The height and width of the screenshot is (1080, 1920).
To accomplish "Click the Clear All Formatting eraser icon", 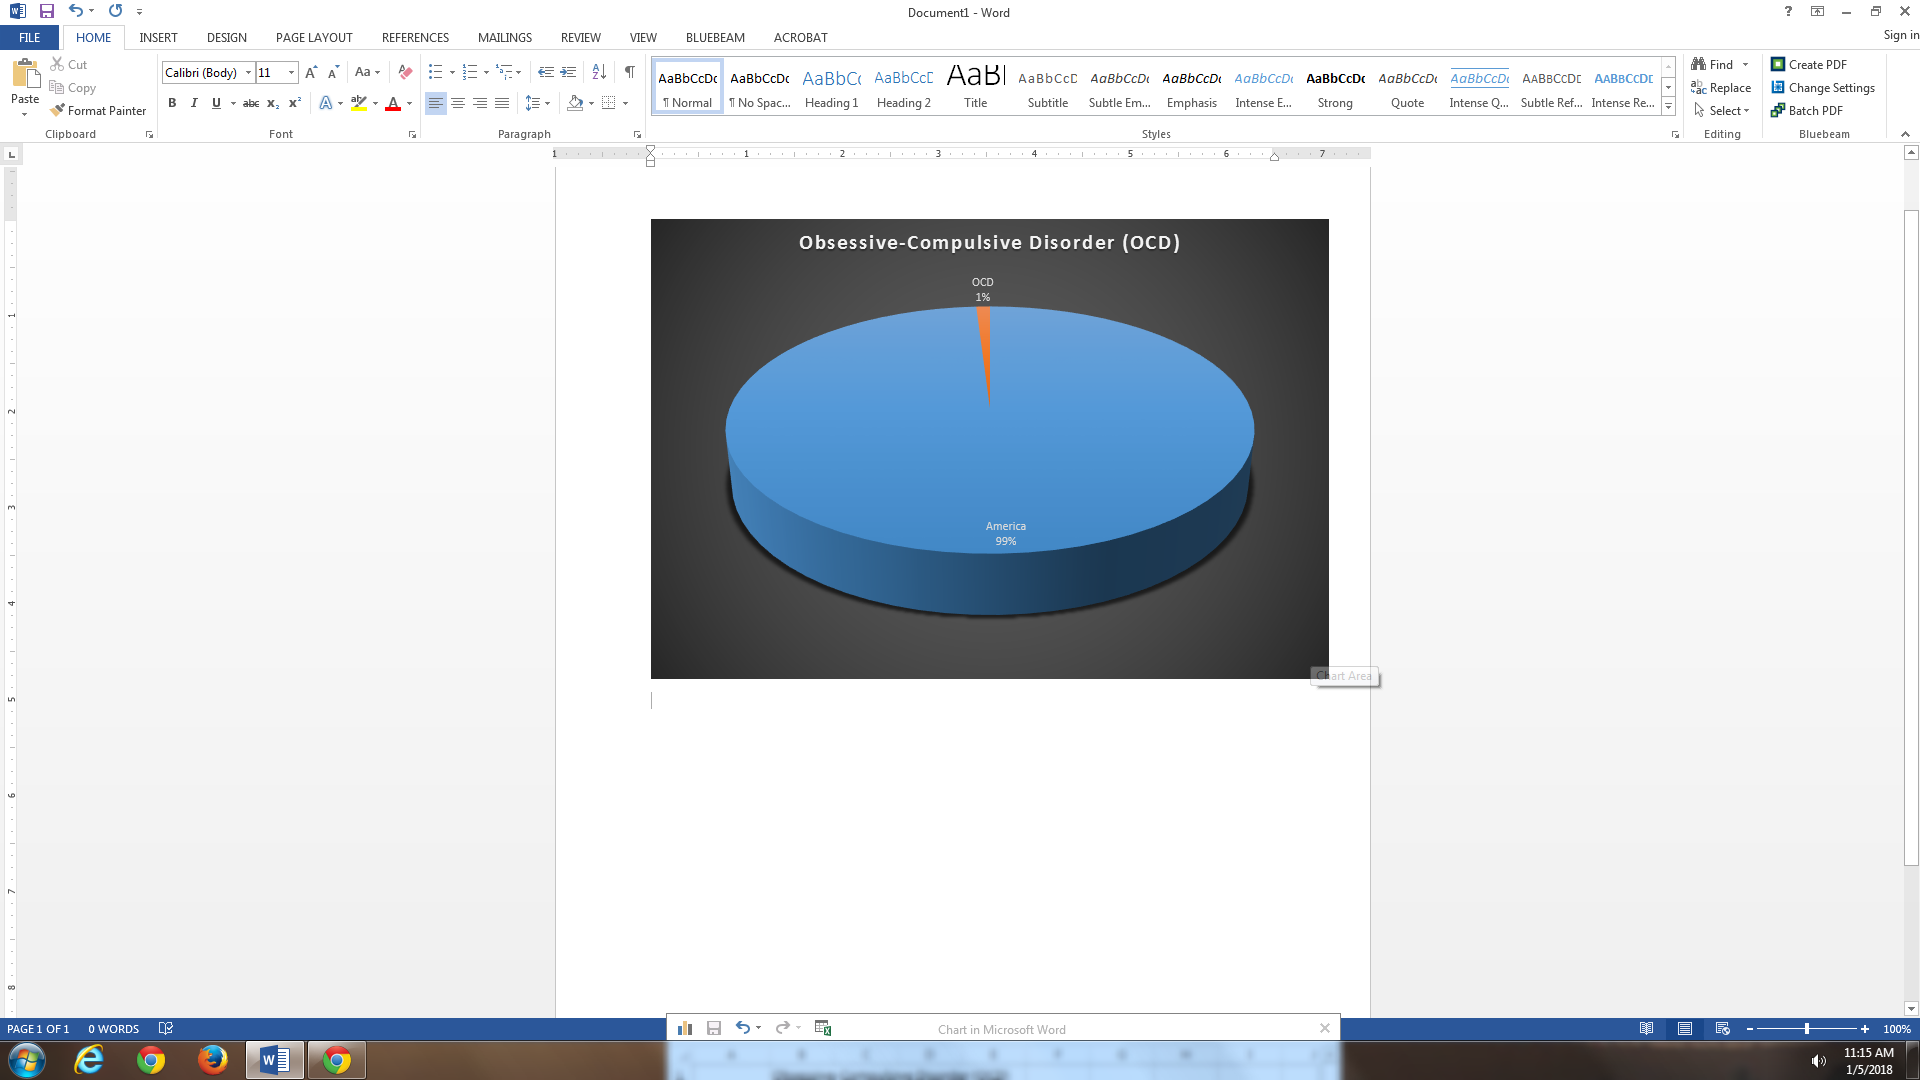I will pyautogui.click(x=405, y=72).
